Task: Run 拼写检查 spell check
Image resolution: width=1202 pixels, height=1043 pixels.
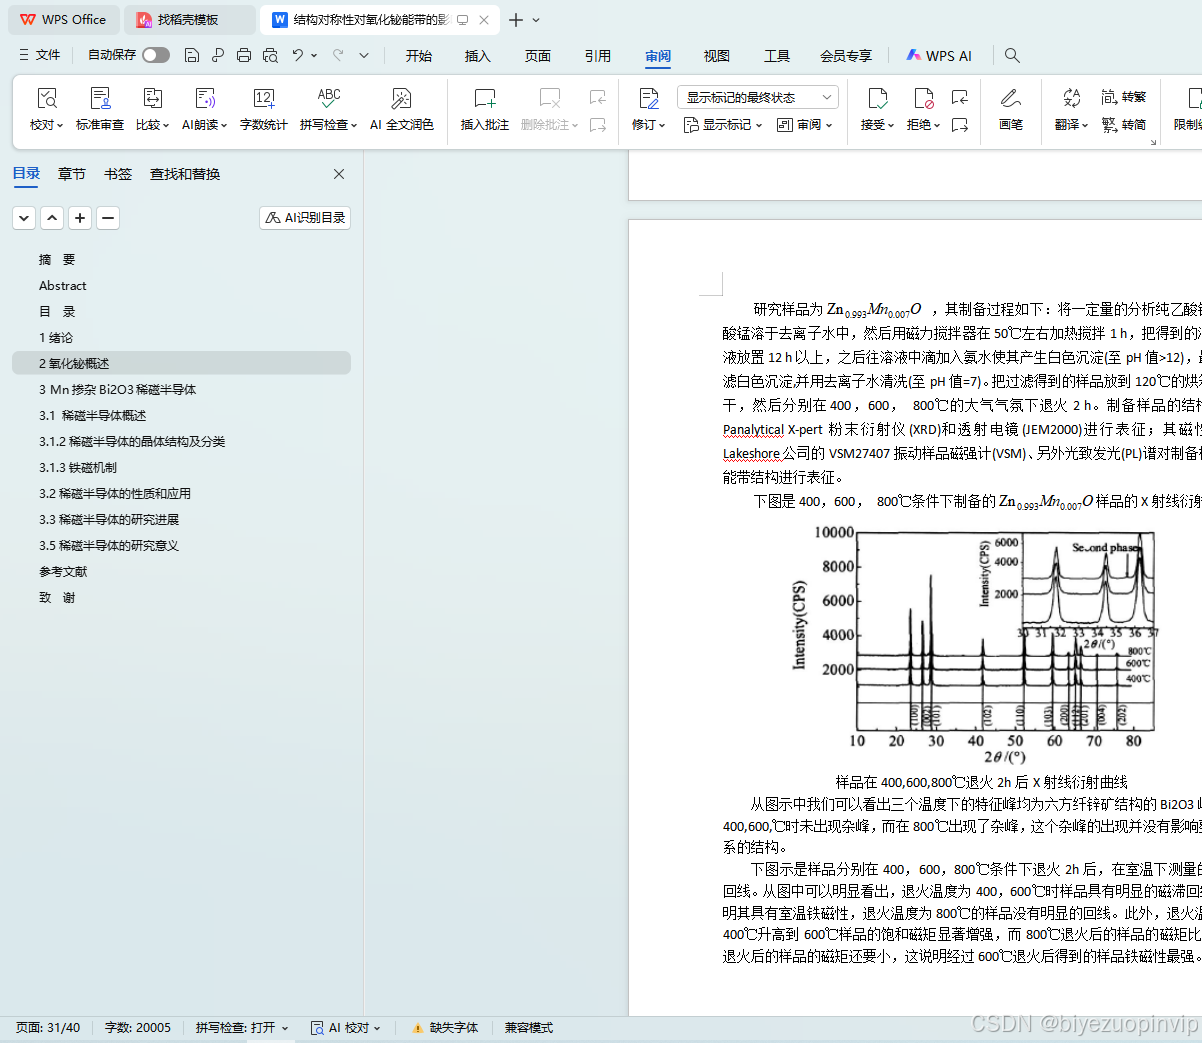Action: (x=329, y=109)
